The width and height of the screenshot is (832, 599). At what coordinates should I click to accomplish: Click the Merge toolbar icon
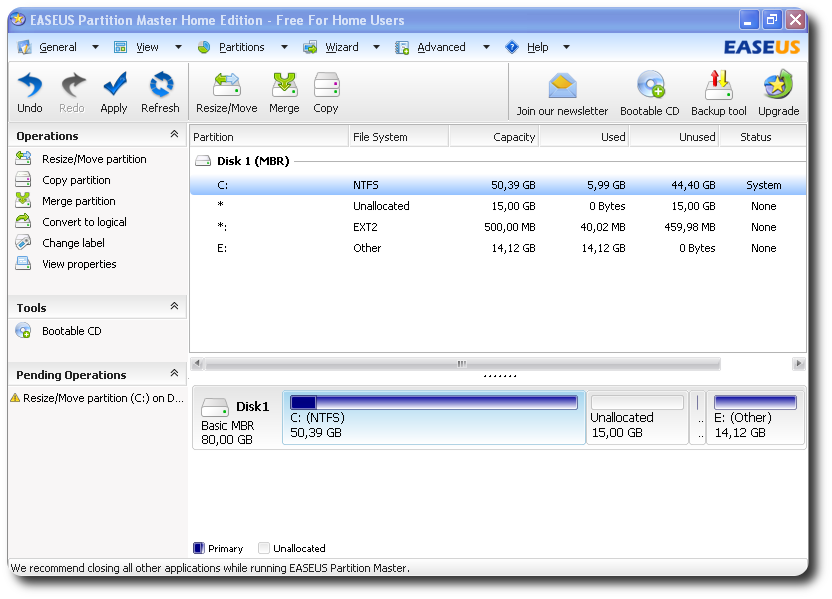tap(284, 85)
